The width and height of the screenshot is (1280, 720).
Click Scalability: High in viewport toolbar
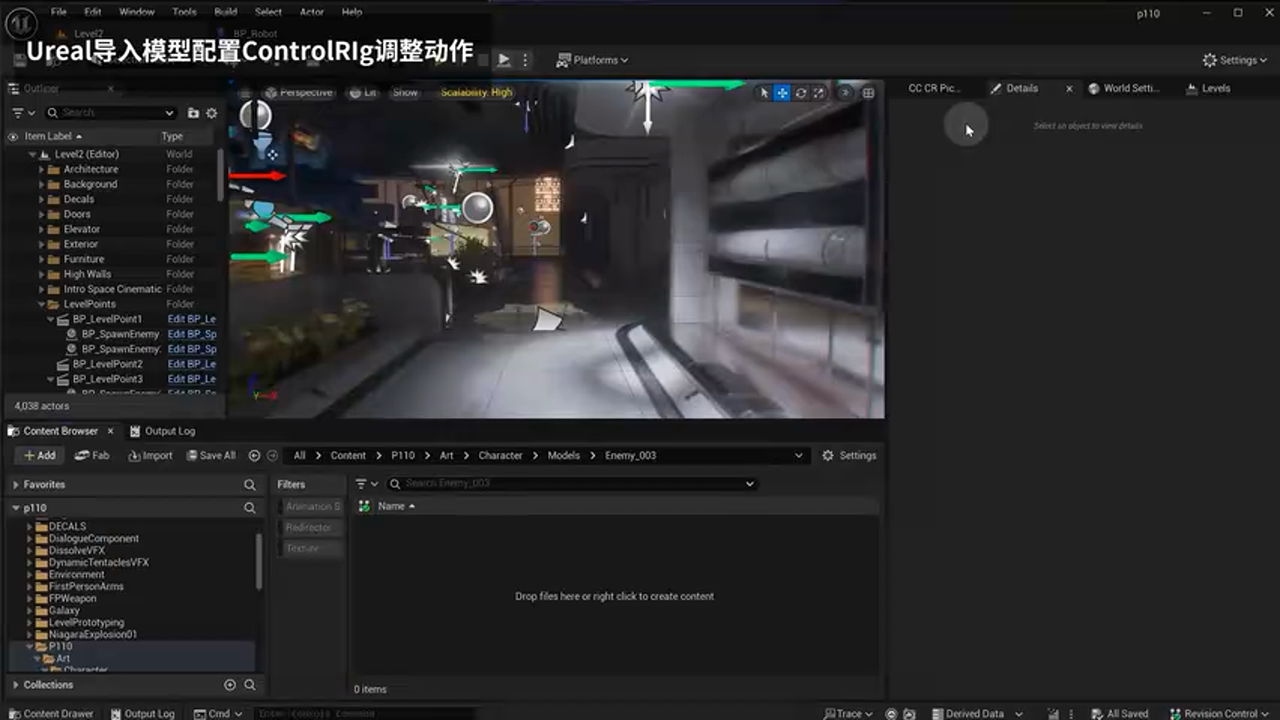point(477,92)
